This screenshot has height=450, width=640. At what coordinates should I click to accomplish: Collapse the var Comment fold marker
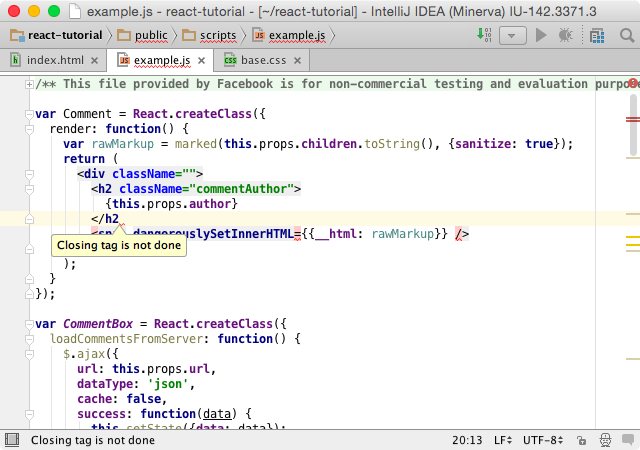click(29, 114)
